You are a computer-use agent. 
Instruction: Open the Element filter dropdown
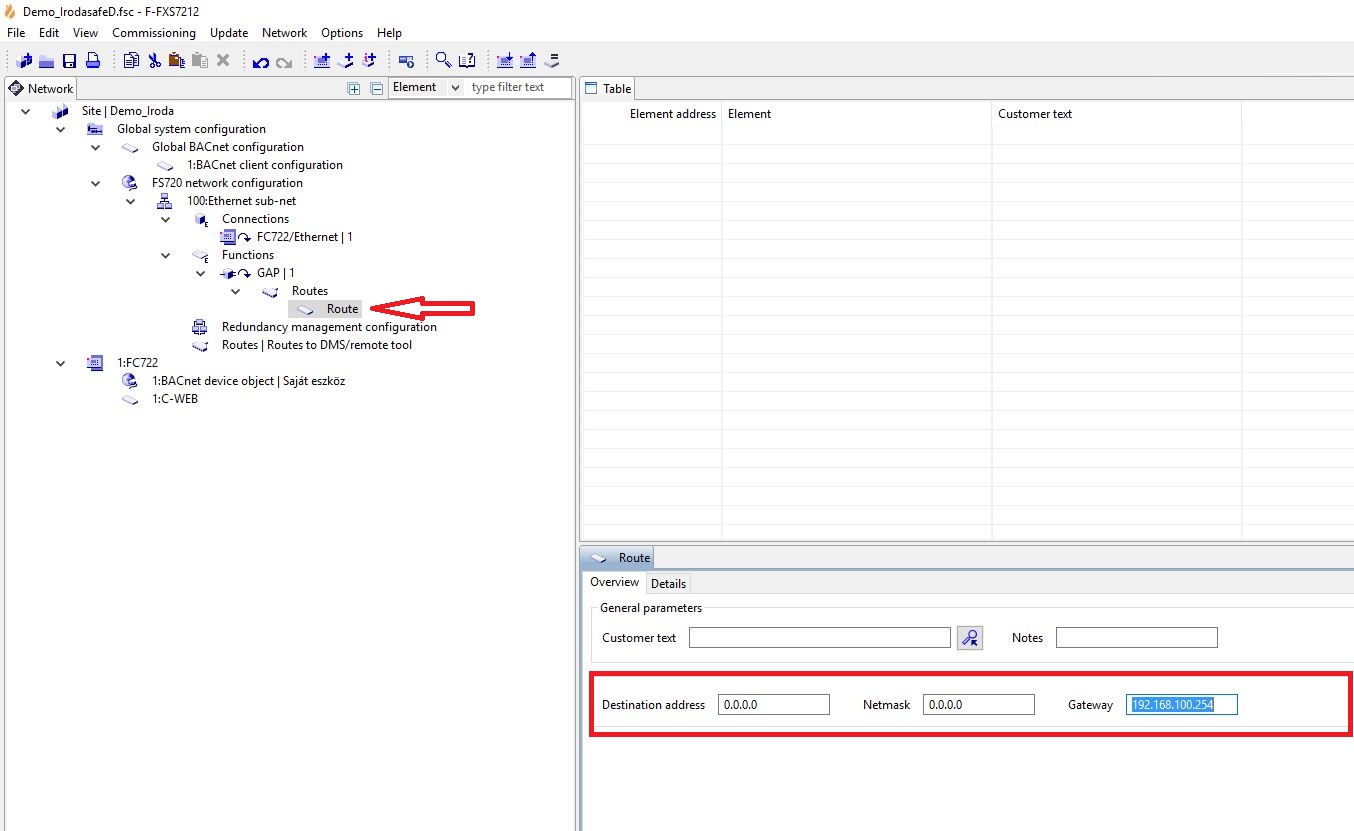coord(426,88)
